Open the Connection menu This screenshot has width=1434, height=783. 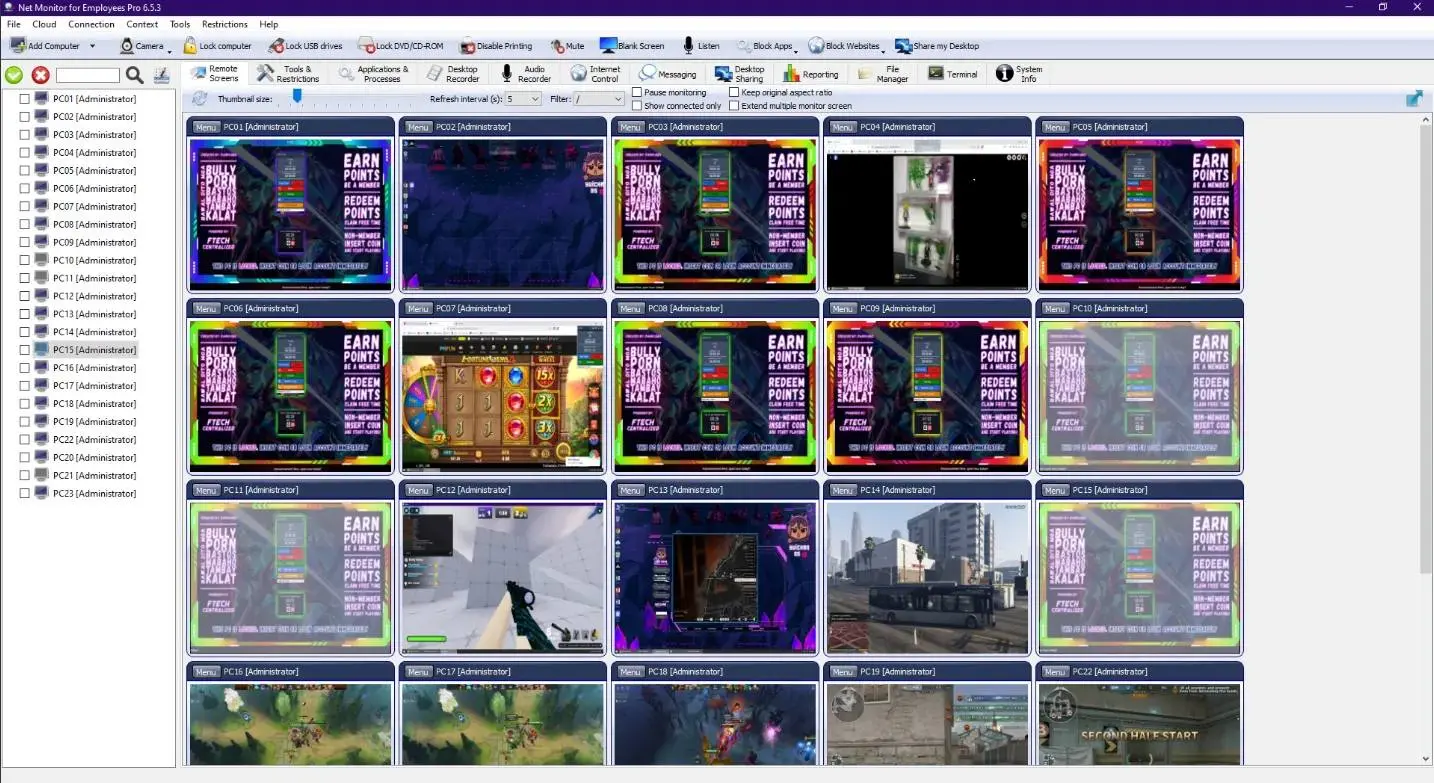91,24
